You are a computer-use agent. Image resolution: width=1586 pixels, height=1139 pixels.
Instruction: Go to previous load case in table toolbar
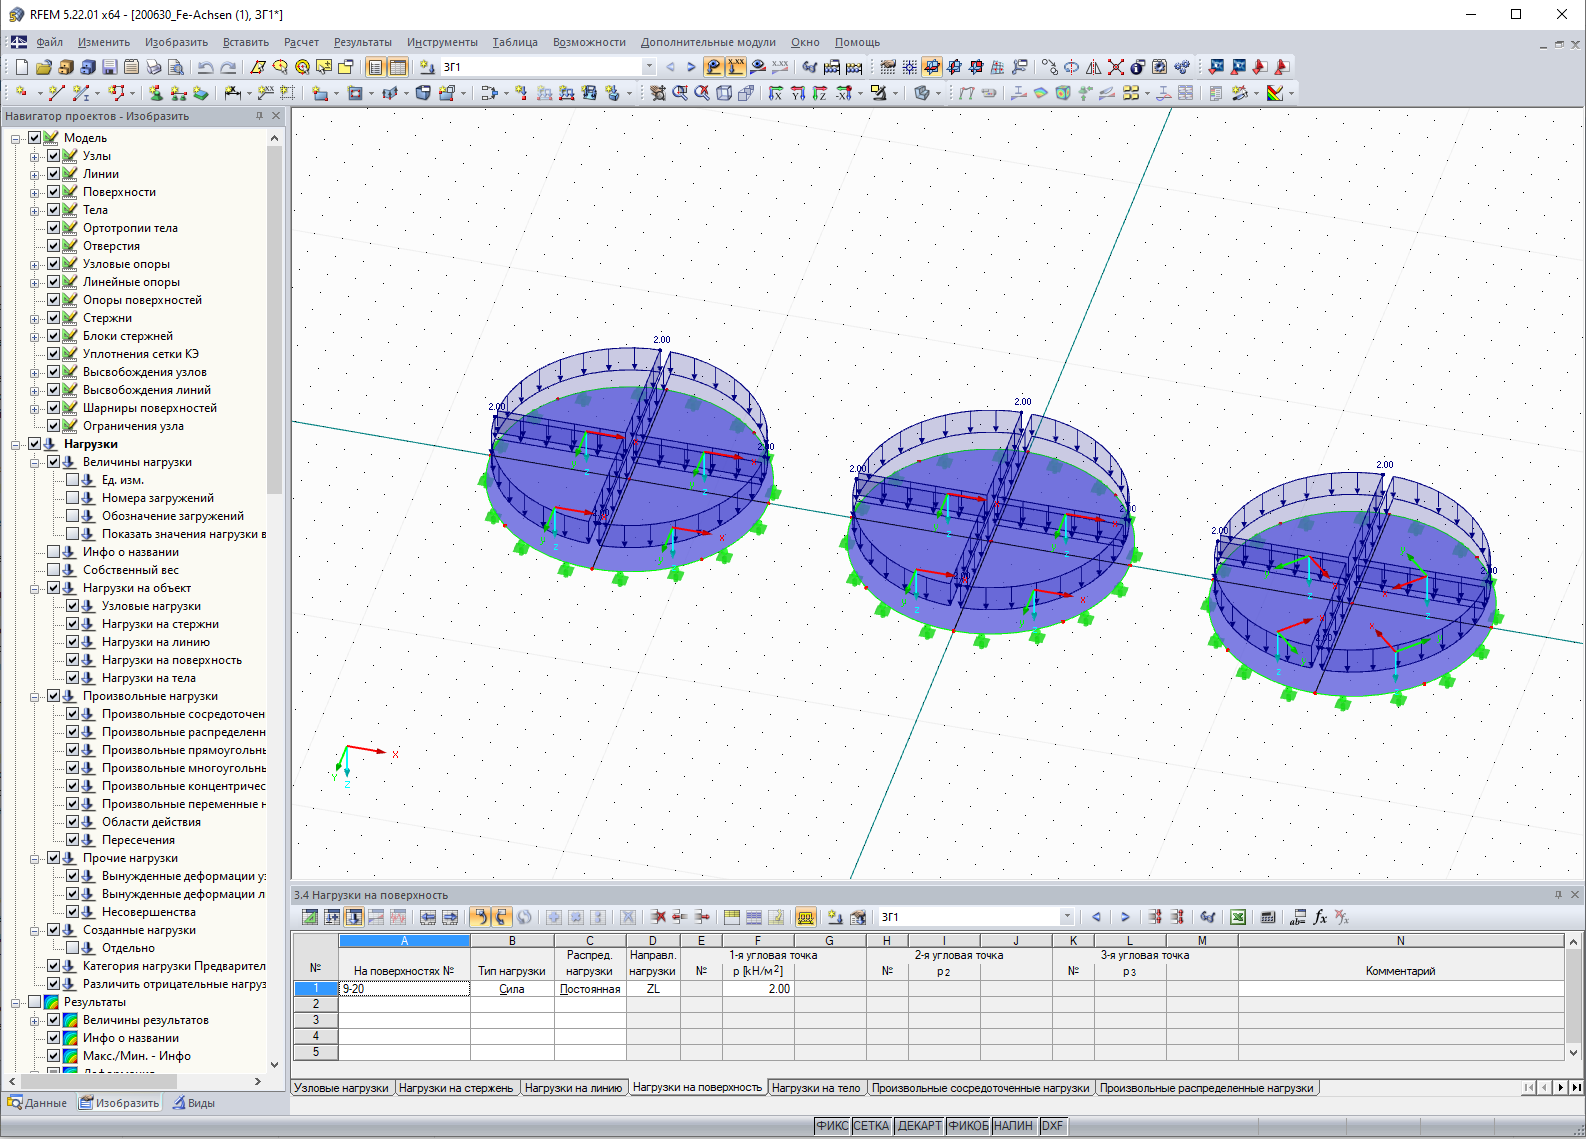click(x=1097, y=917)
